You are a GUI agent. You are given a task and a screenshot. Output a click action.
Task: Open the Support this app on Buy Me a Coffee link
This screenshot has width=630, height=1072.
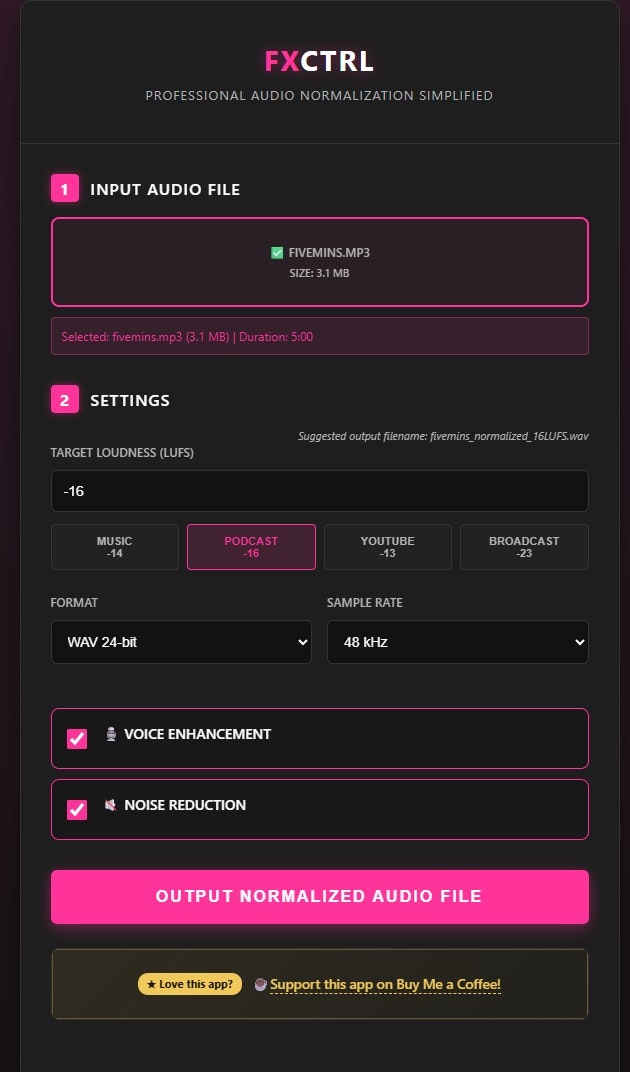(385, 984)
